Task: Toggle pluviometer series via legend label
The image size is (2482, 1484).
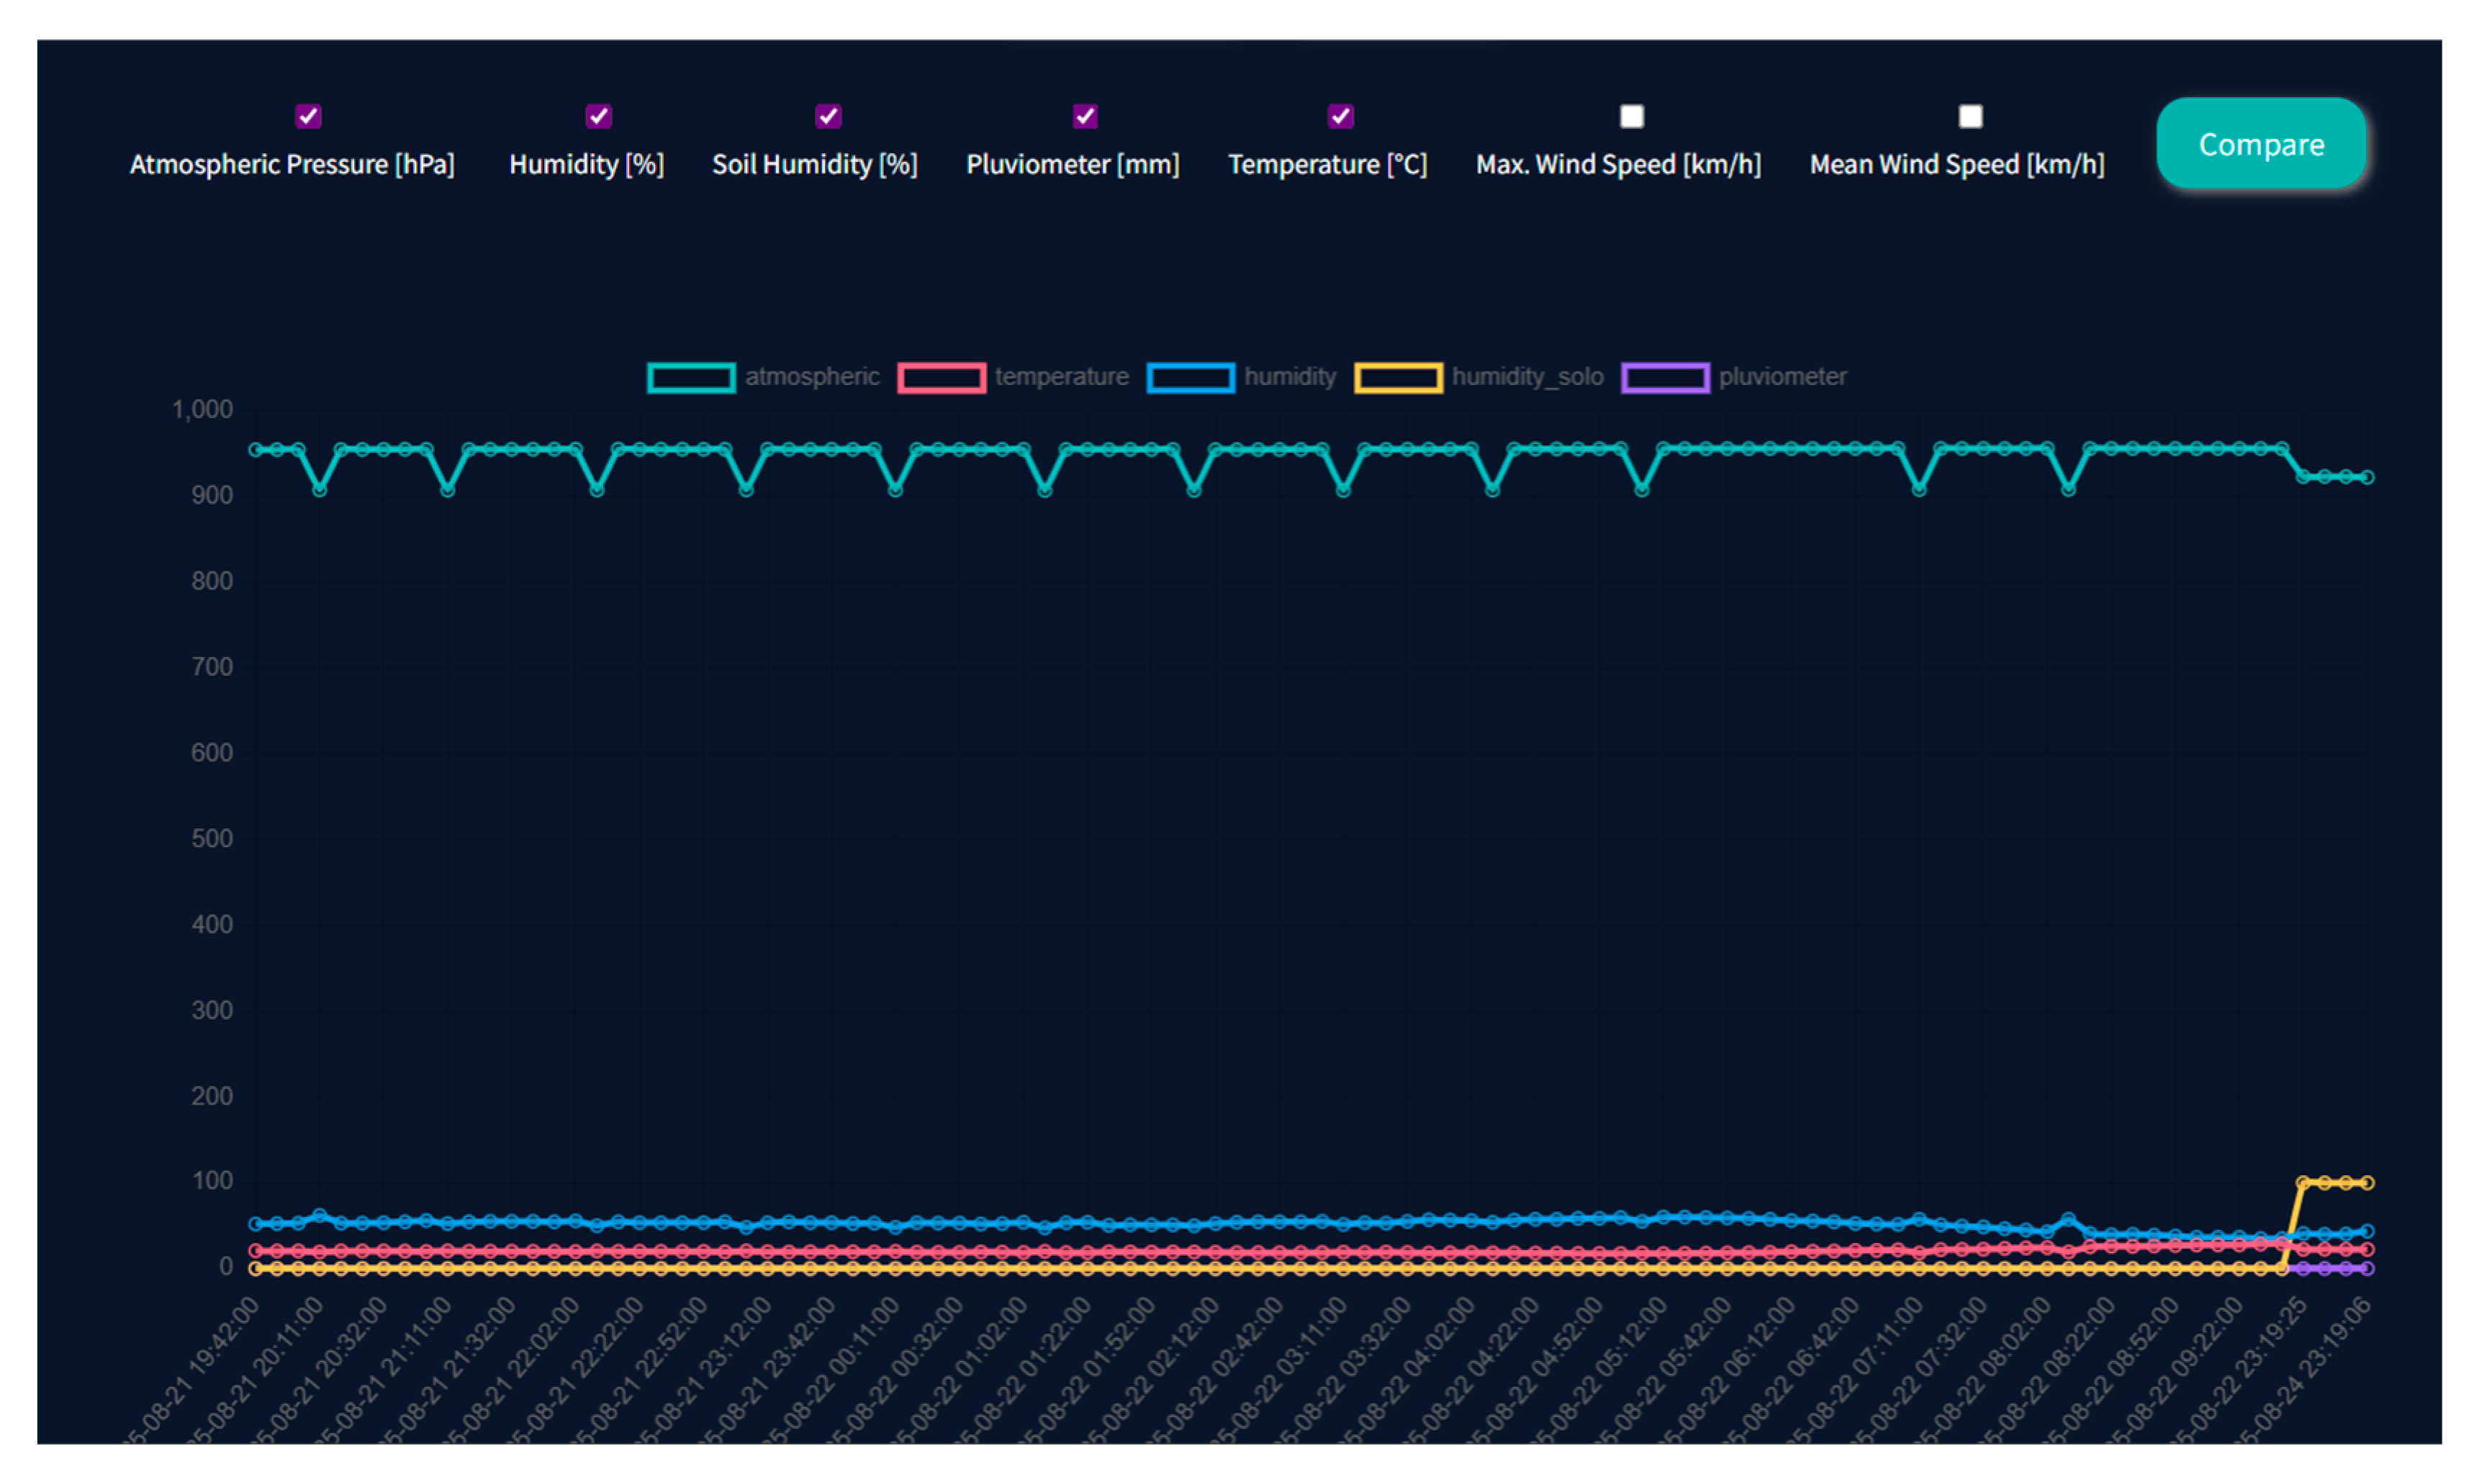Action: pos(1782,377)
